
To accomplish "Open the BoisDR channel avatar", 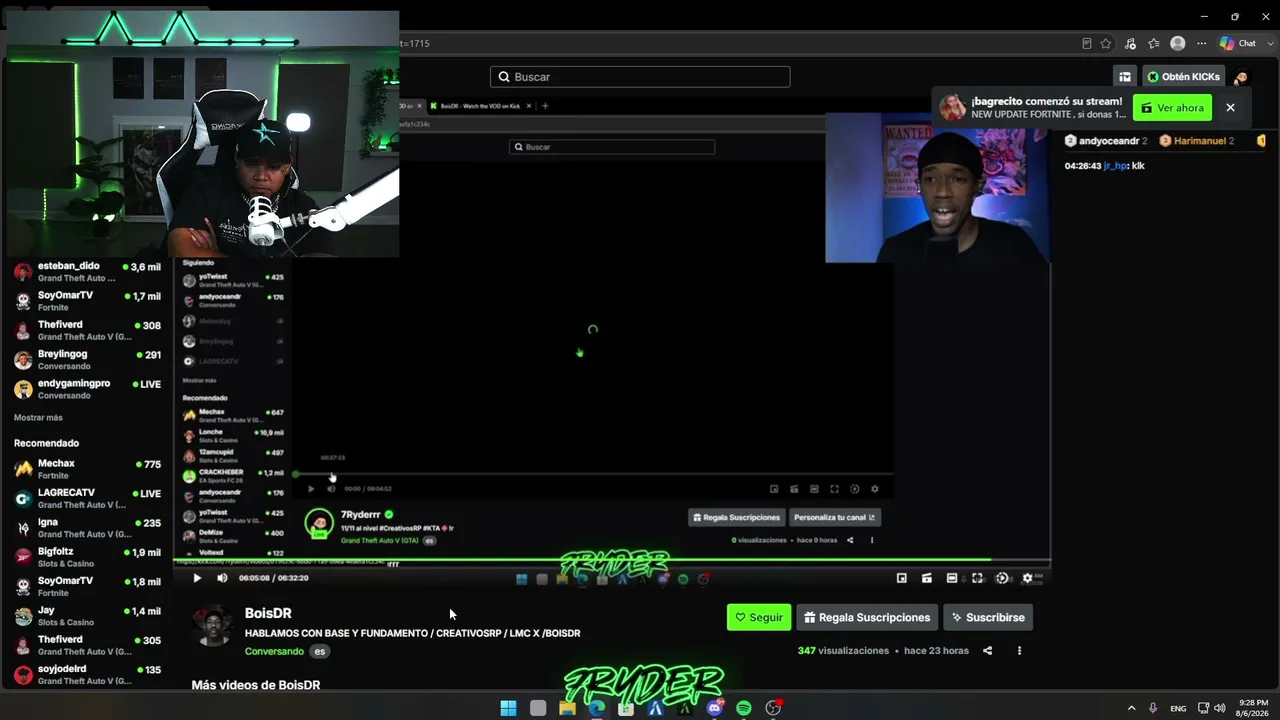I will click(213, 627).
